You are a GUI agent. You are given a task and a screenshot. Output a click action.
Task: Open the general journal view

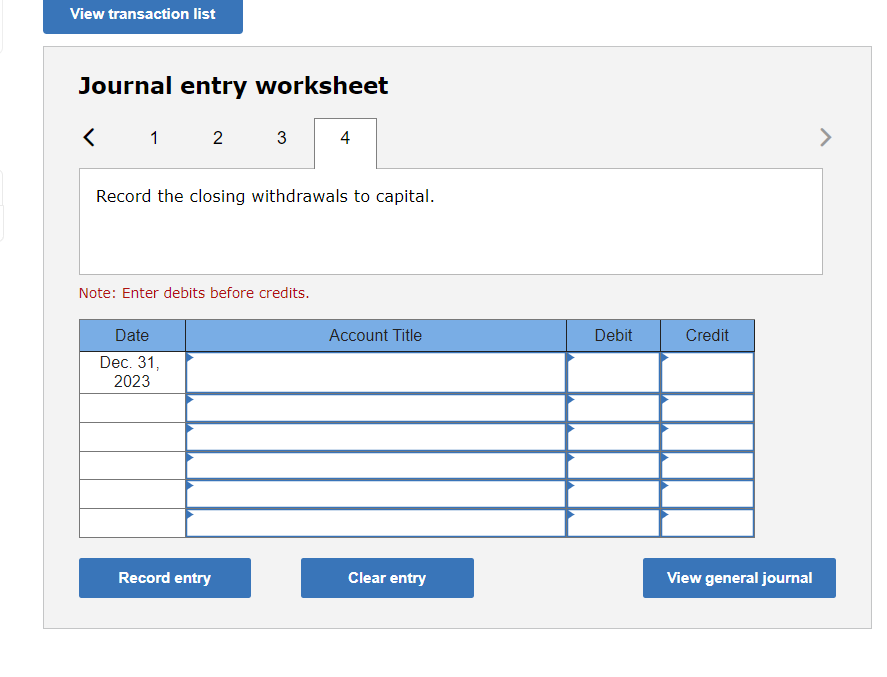pyautogui.click(x=739, y=578)
